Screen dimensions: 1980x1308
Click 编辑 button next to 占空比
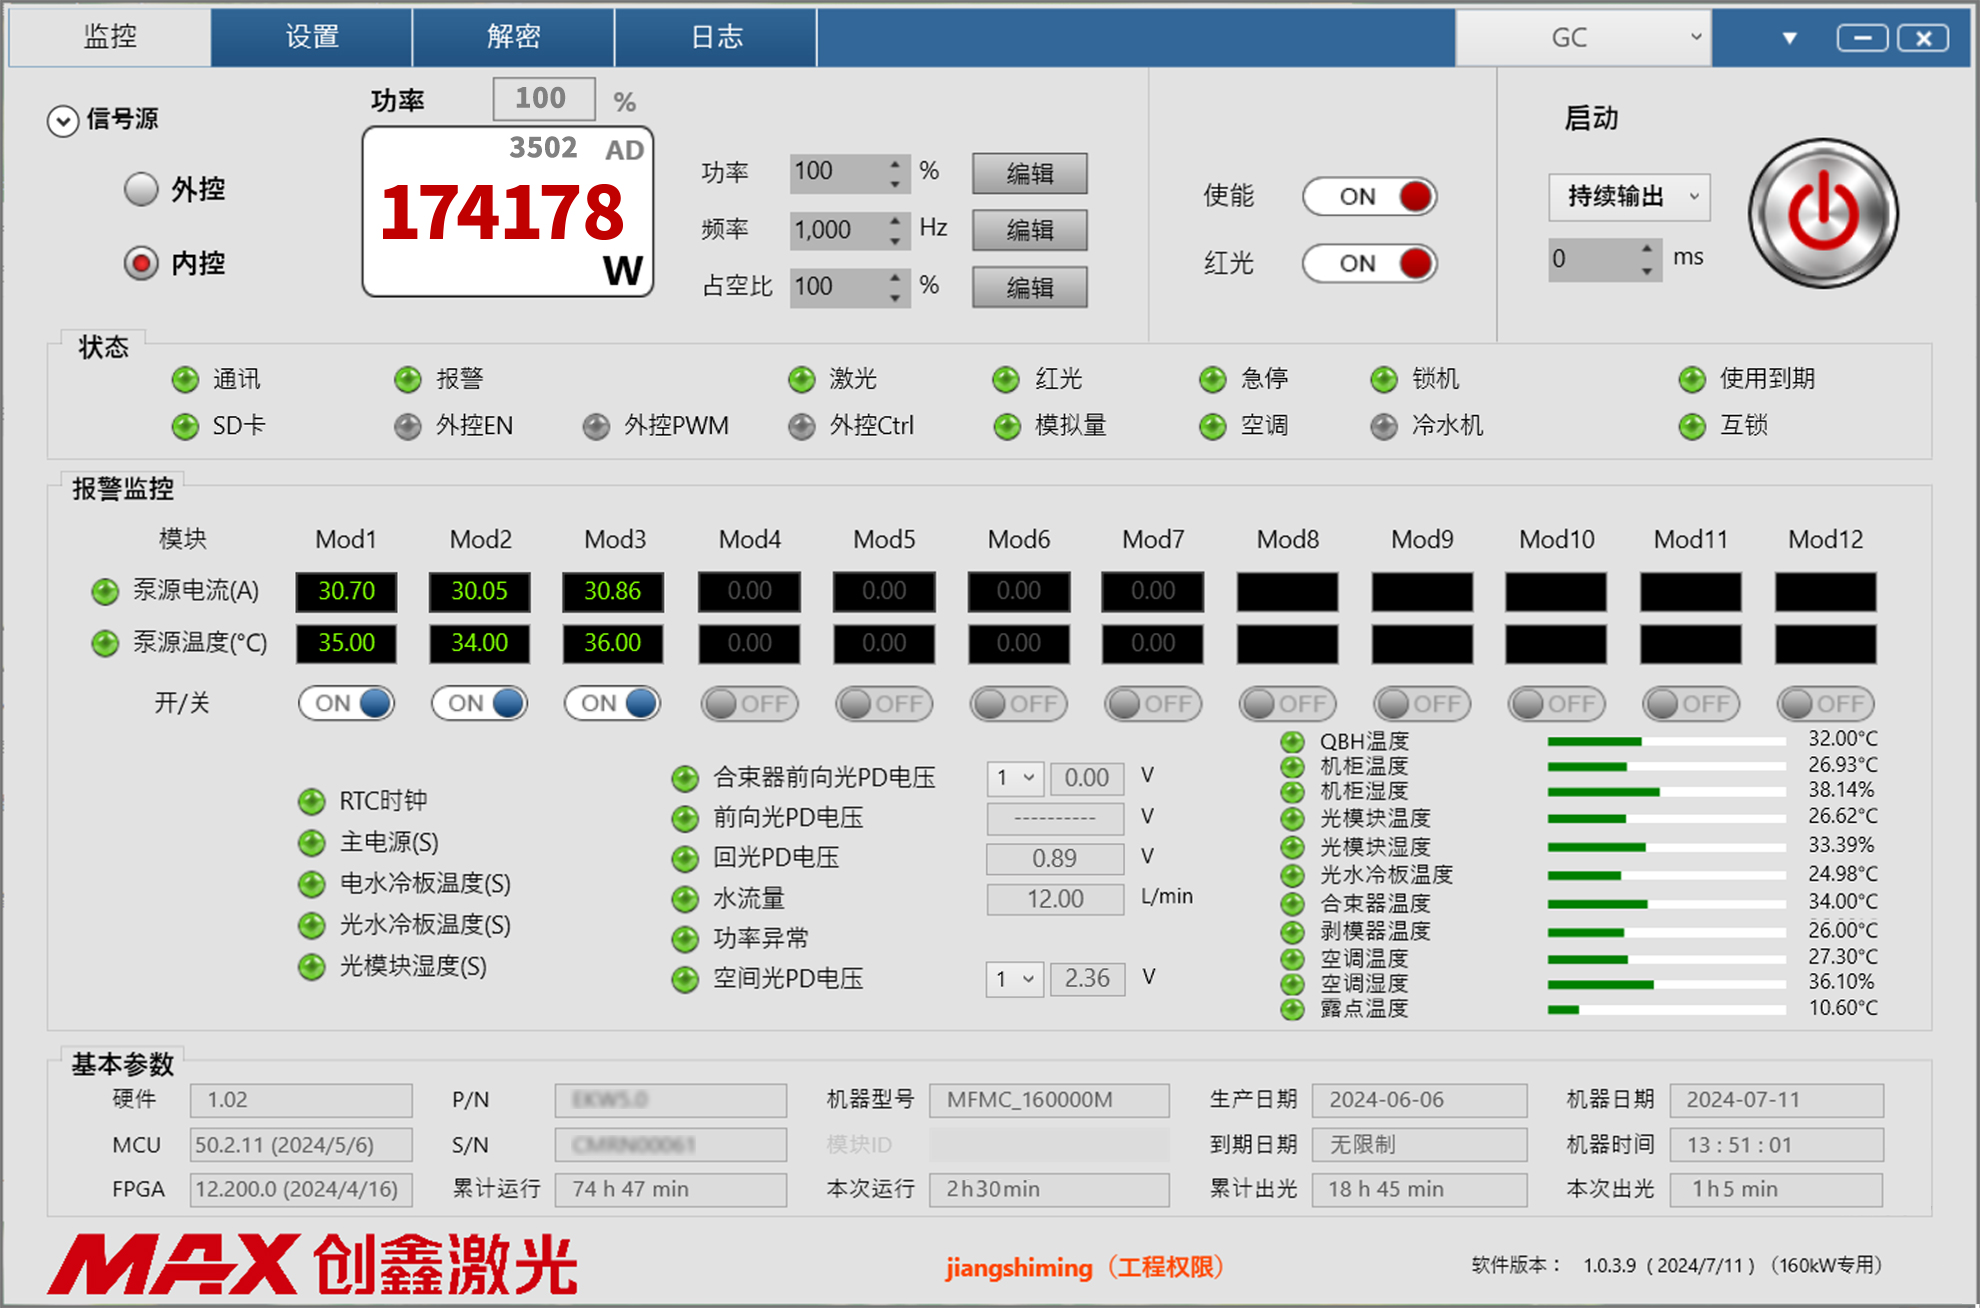(x=1029, y=288)
